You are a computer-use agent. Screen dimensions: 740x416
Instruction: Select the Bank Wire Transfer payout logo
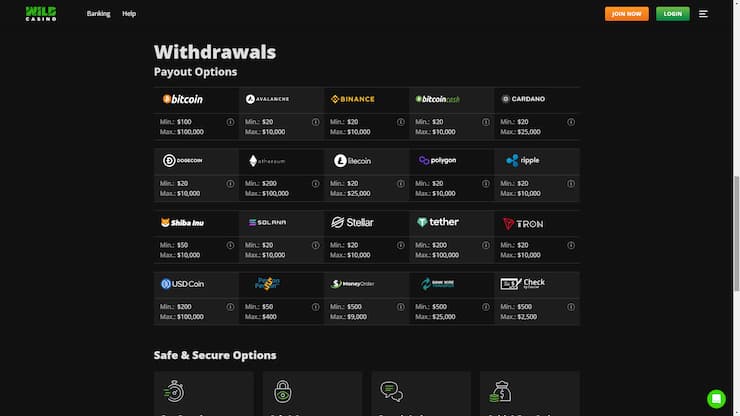pyautogui.click(x=437, y=284)
